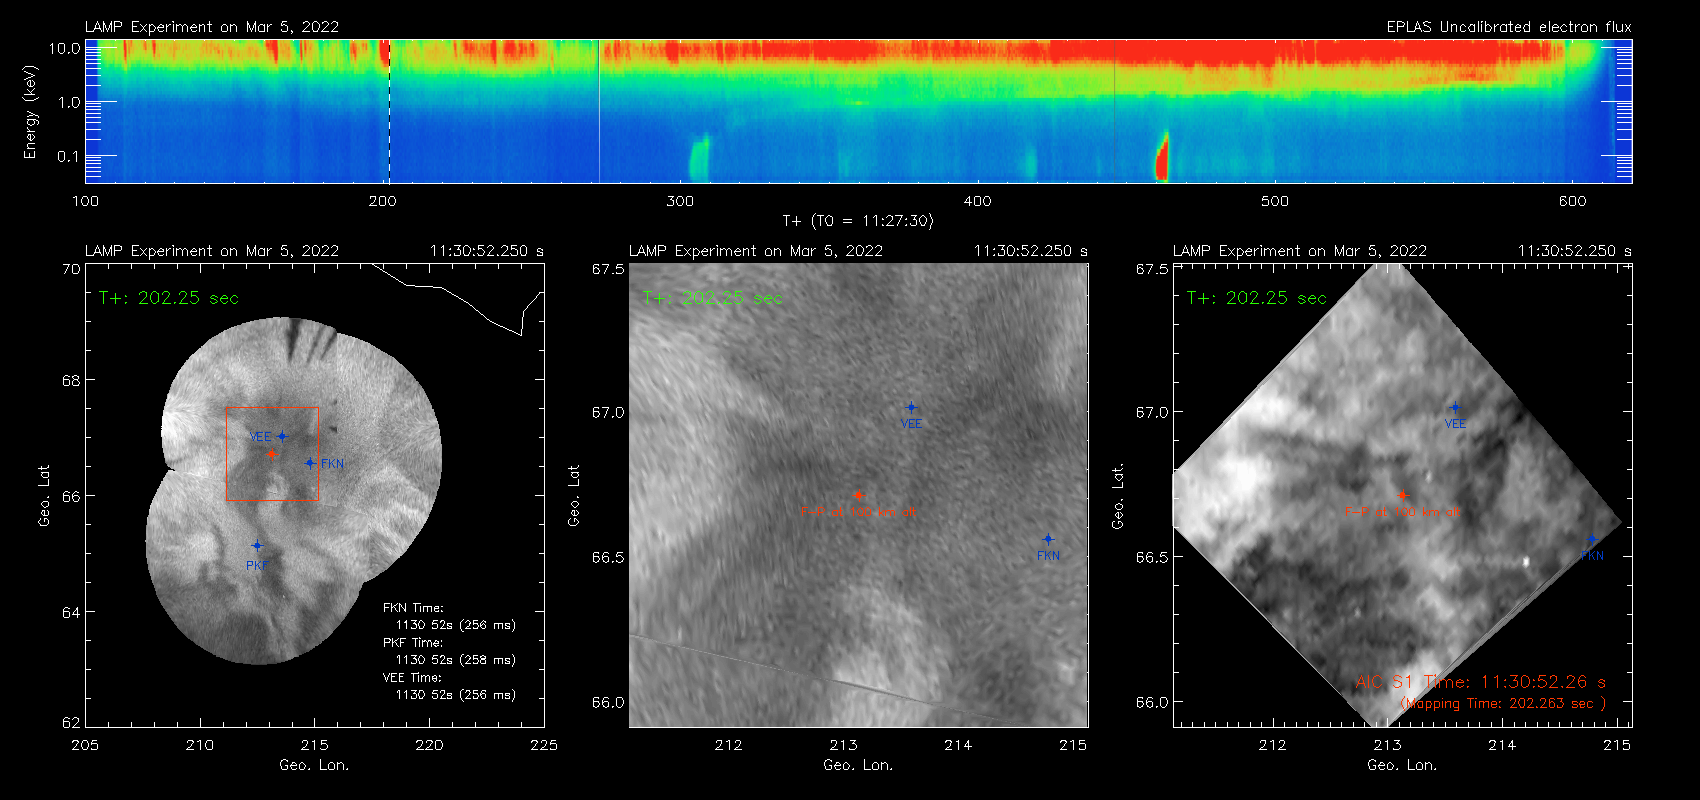Screen dimensions: 1700x800
Task: Click the 'Geo. Lat.' label of right panel
Action: point(1118,495)
